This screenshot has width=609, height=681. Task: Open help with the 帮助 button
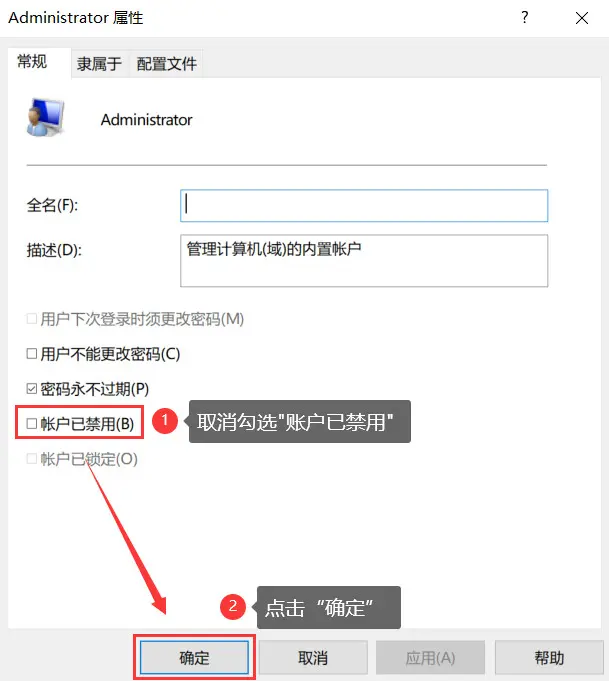[549, 658]
